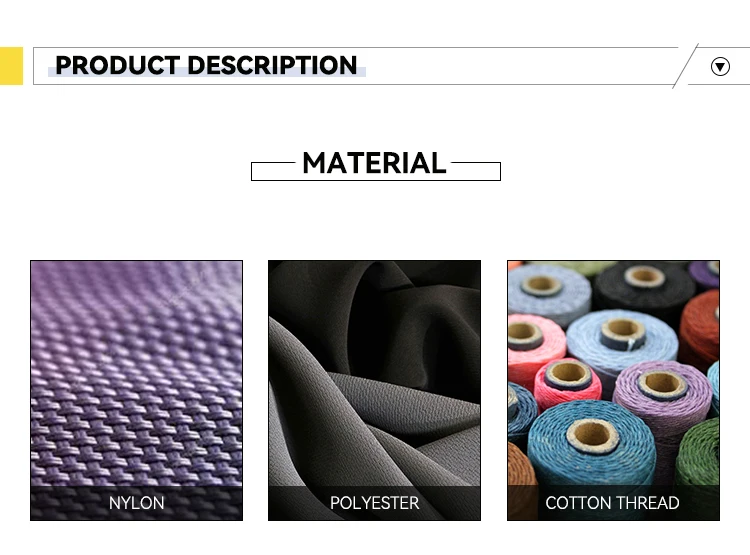The width and height of the screenshot is (750, 555).
Task: Click the circled down-arrow icon
Action: [720, 67]
